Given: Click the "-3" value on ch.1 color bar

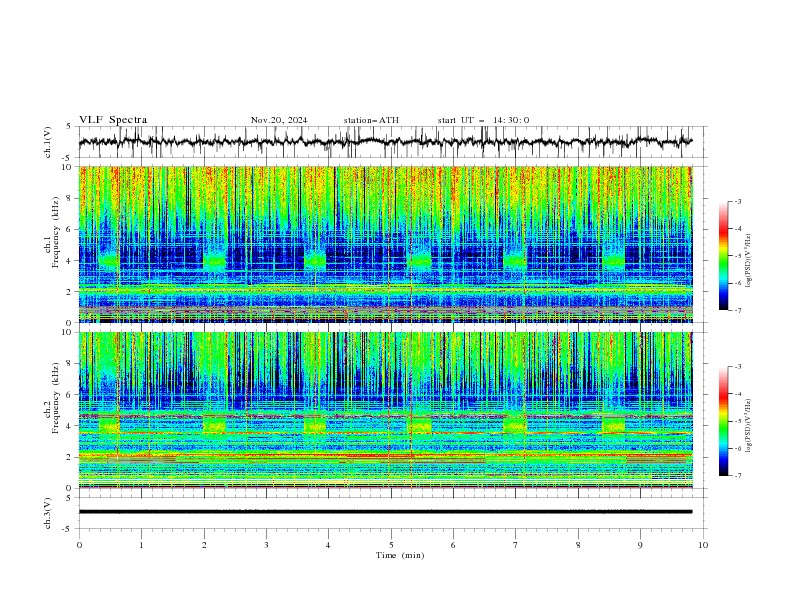Looking at the screenshot, I should tap(738, 201).
